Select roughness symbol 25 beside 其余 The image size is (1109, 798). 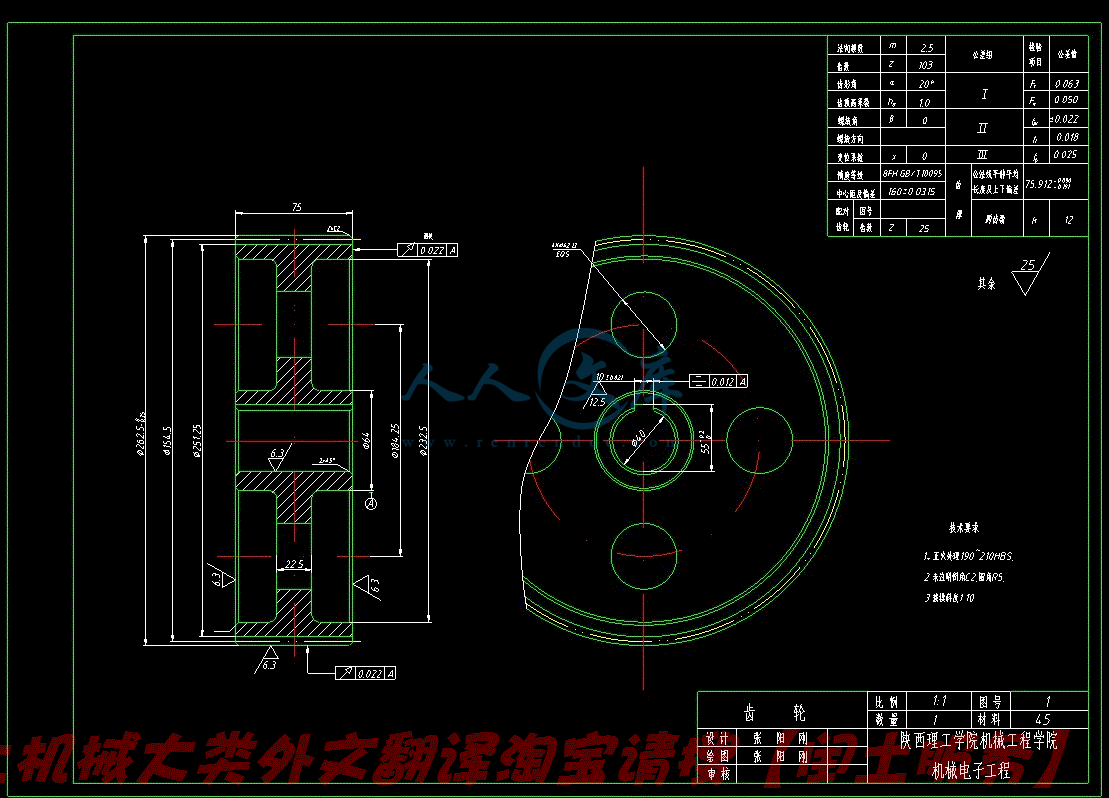(x=1030, y=273)
